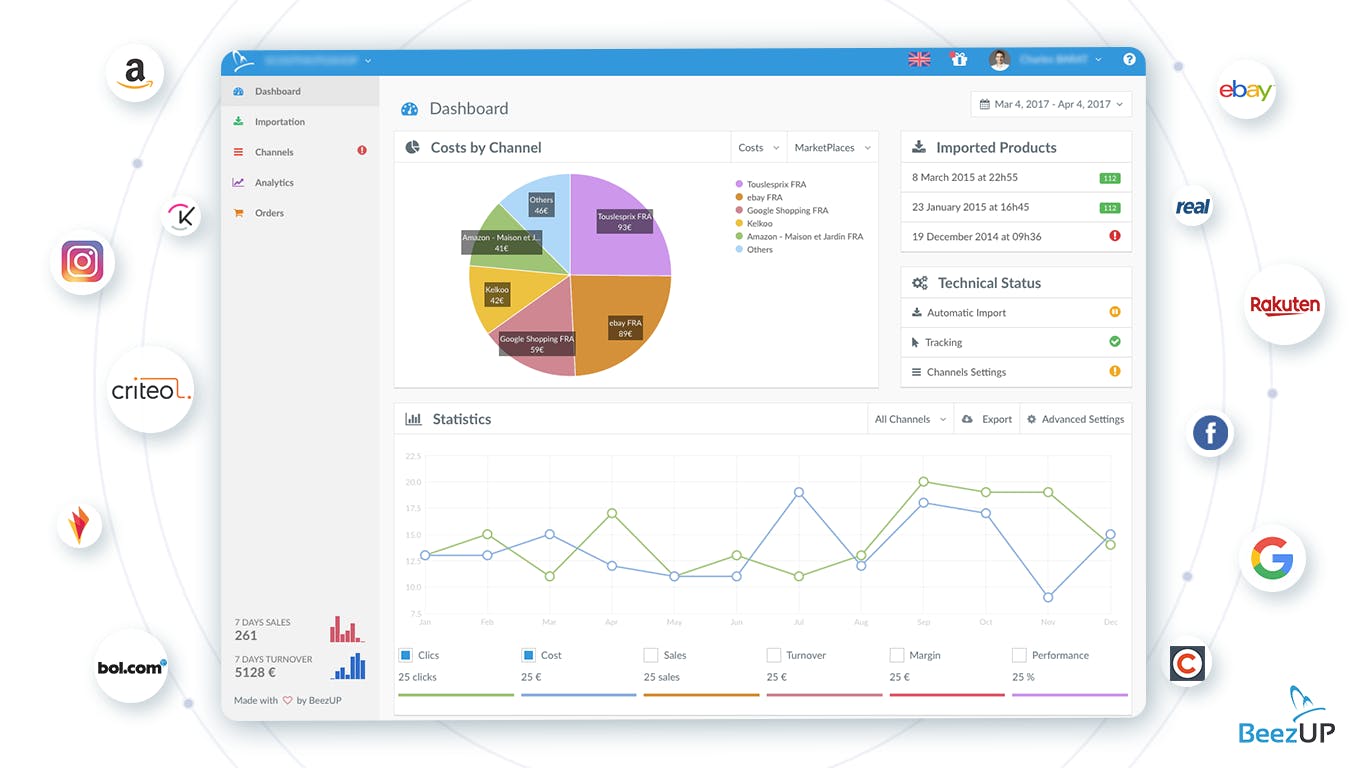Image resolution: width=1366 pixels, height=768 pixels.
Task: Open Importation in the sidebar
Action: point(300,122)
